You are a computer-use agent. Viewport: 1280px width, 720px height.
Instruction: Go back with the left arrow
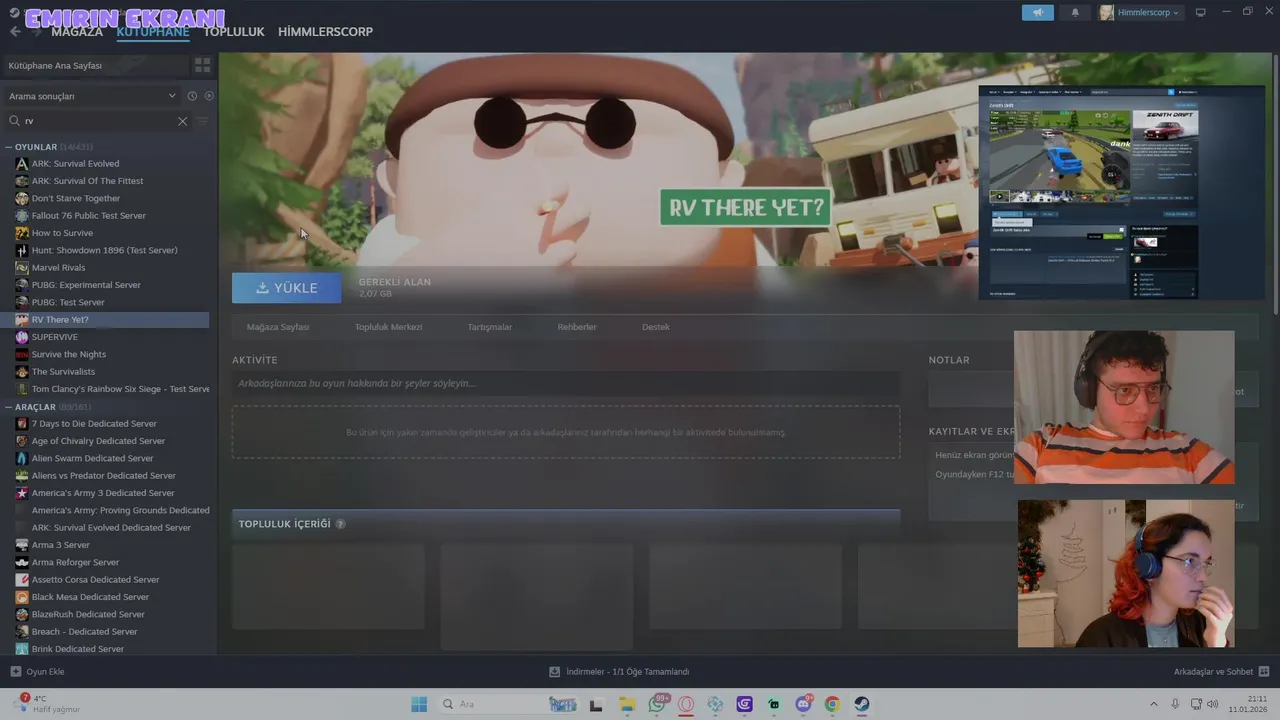pos(15,32)
